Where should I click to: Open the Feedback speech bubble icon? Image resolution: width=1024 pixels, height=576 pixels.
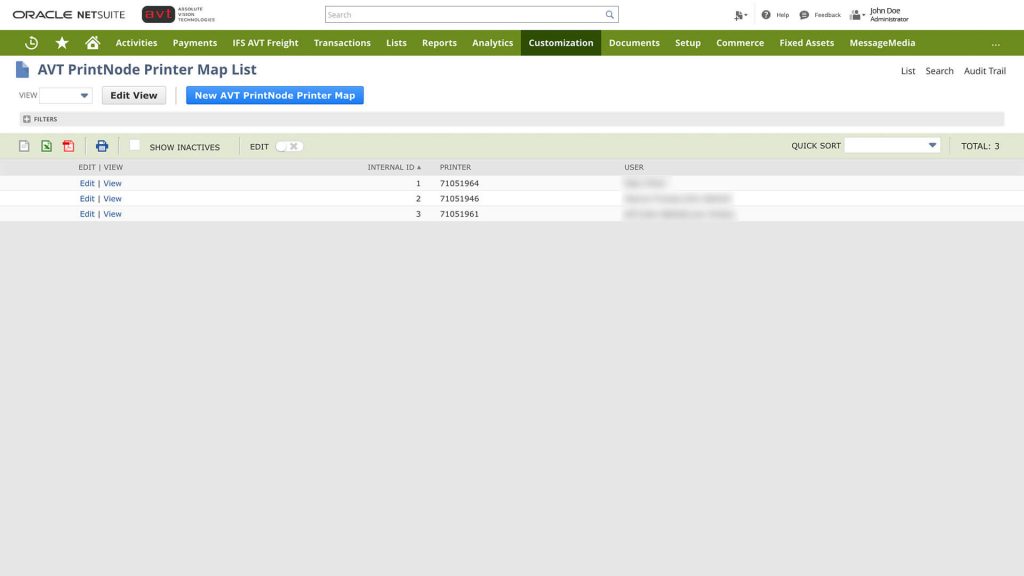[x=804, y=14]
